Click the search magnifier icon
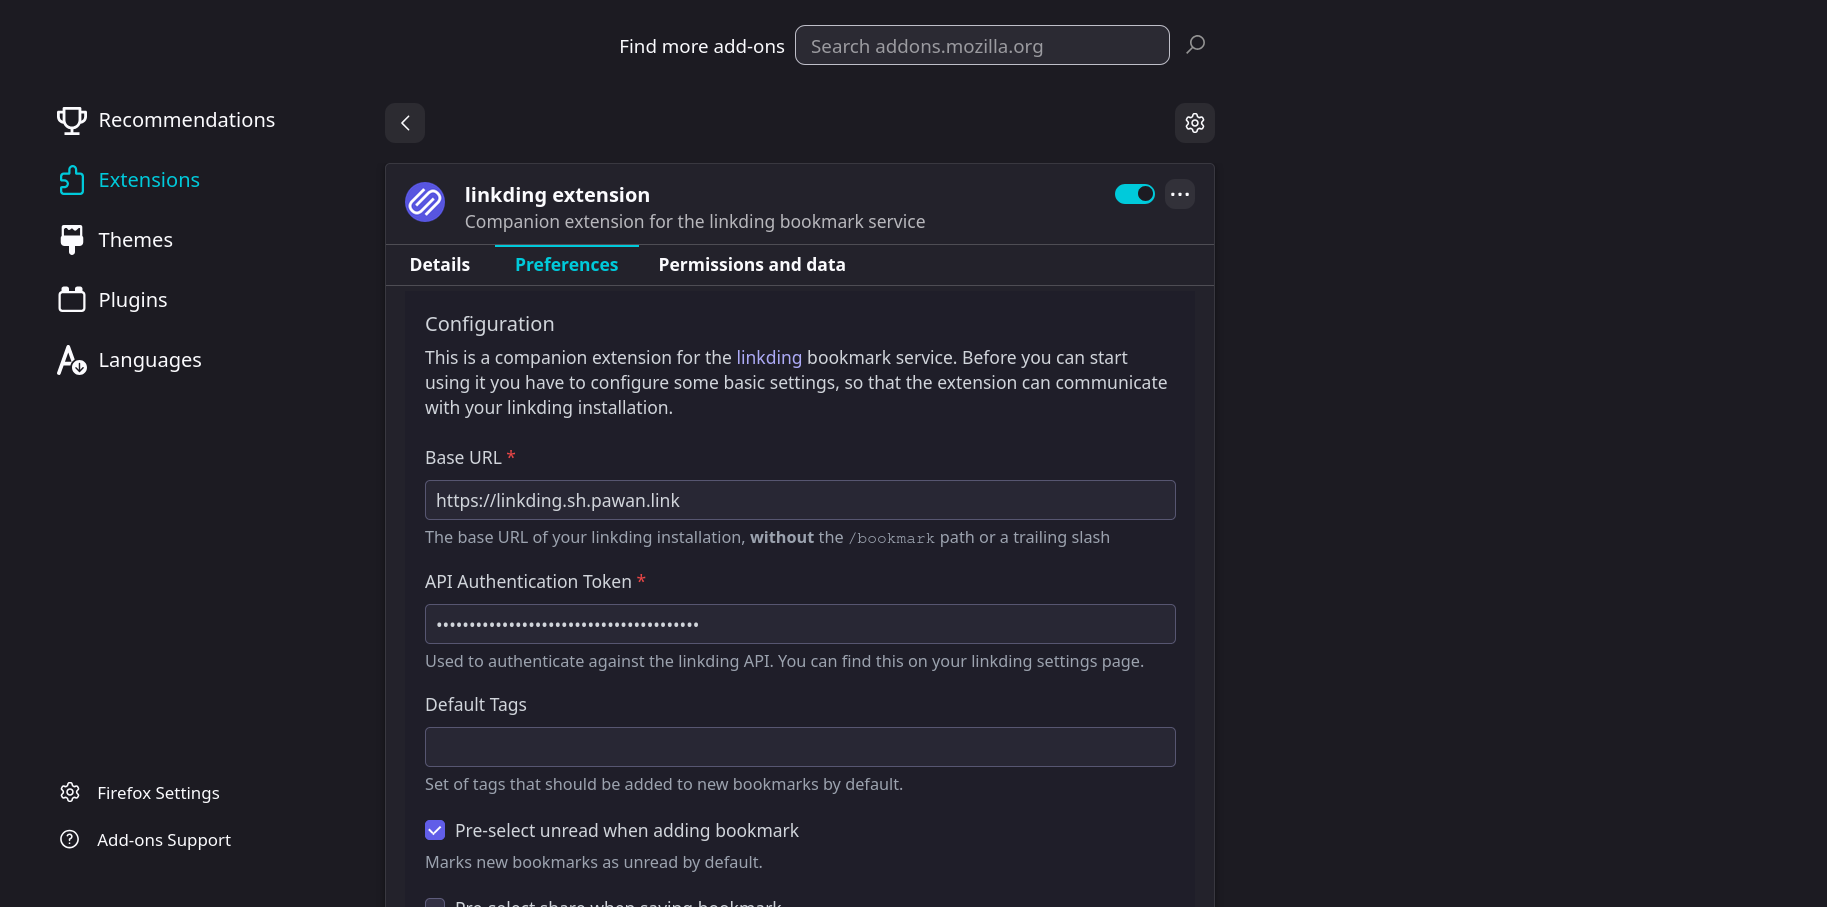Viewport: 1827px width, 907px height. pyautogui.click(x=1195, y=44)
